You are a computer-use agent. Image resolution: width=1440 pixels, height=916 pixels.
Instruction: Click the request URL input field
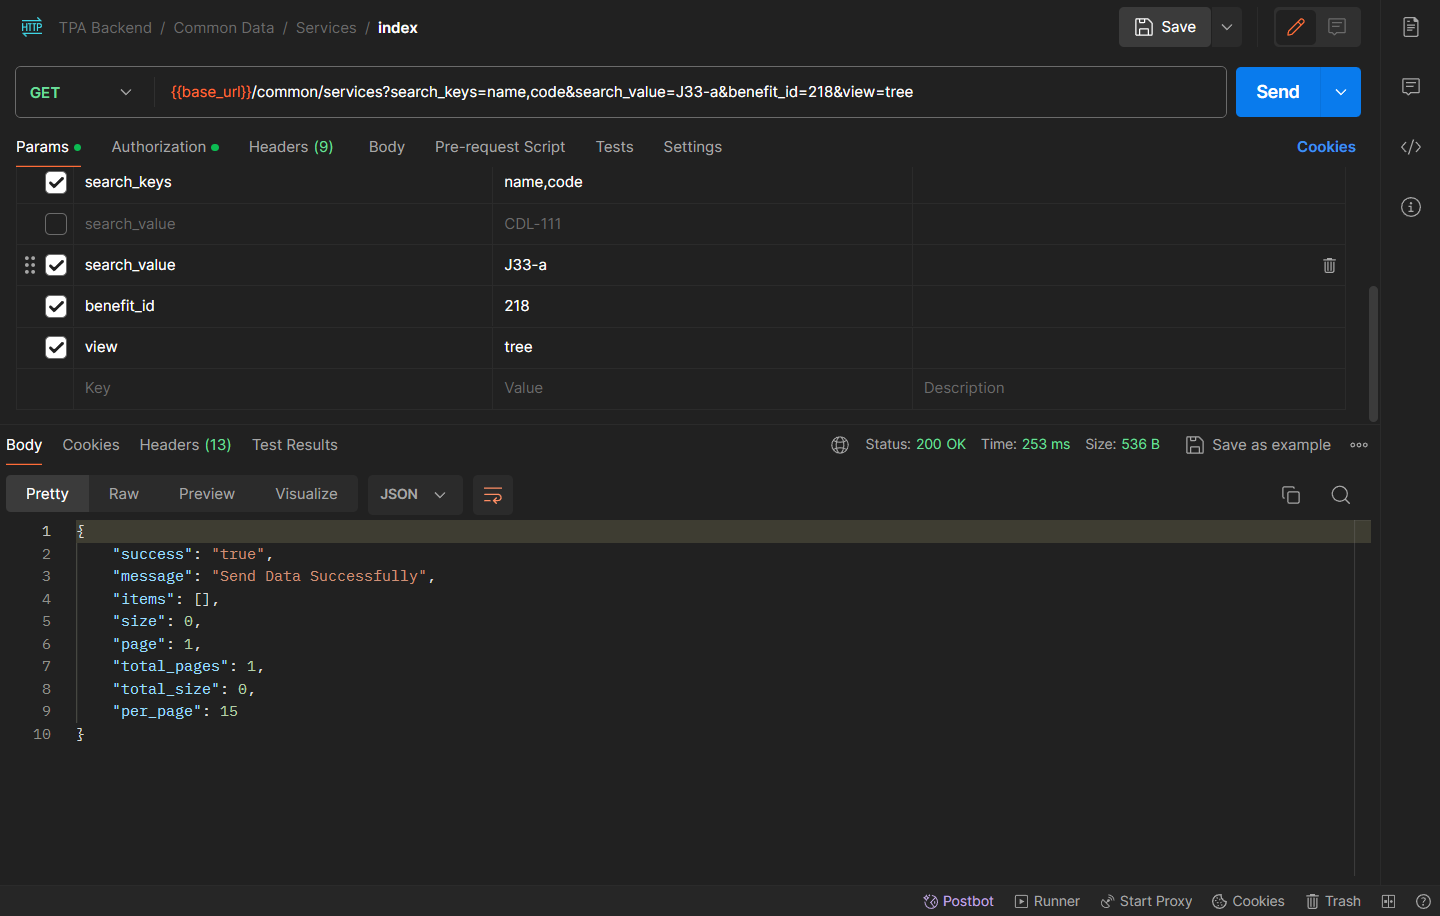click(x=690, y=92)
